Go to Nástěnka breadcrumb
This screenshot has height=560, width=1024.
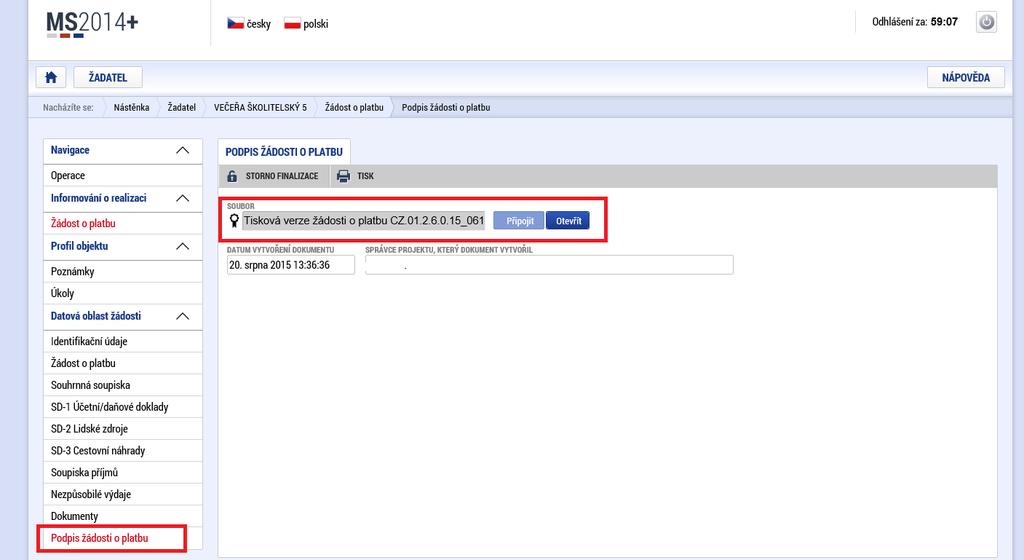[x=131, y=107]
